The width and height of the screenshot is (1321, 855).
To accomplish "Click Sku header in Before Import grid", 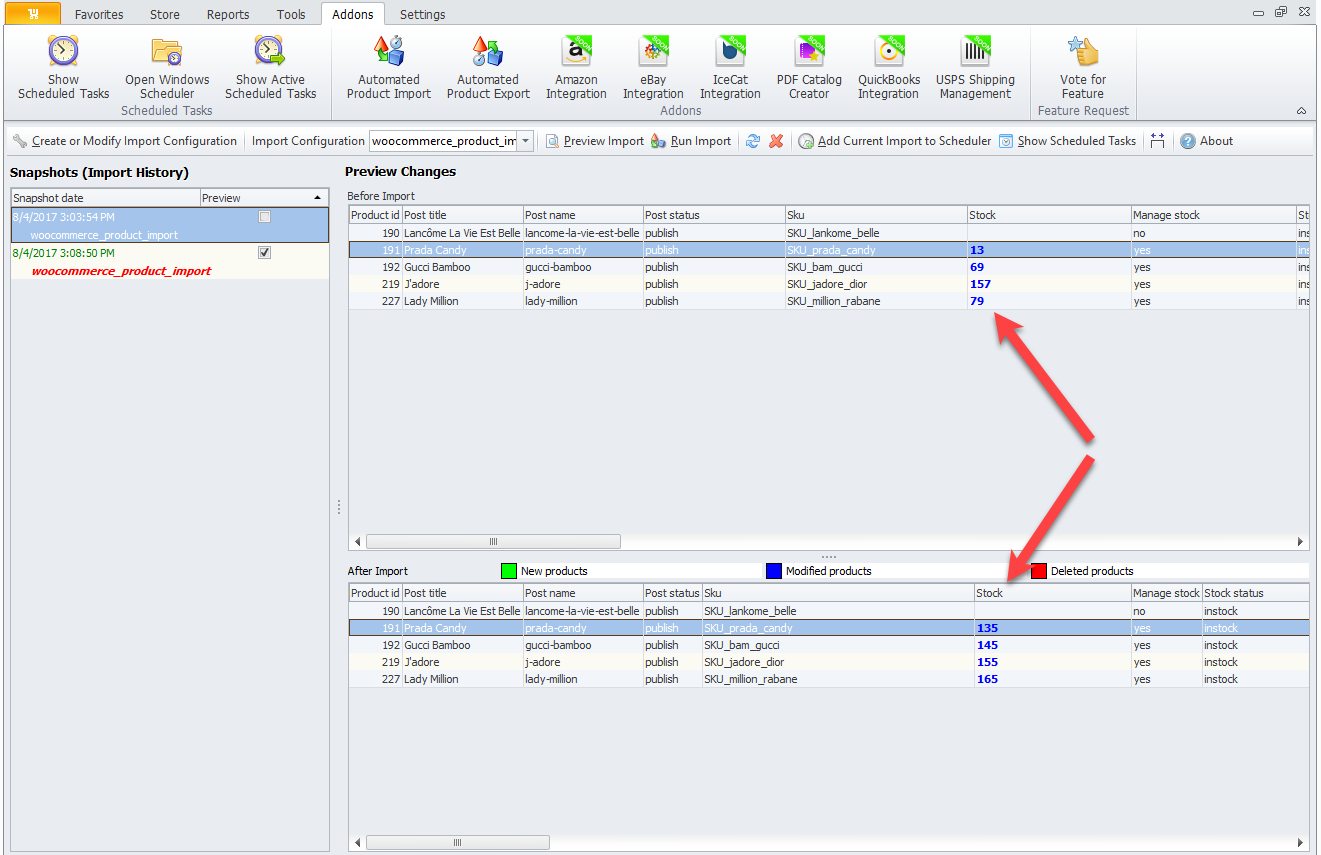I will pyautogui.click(x=875, y=215).
